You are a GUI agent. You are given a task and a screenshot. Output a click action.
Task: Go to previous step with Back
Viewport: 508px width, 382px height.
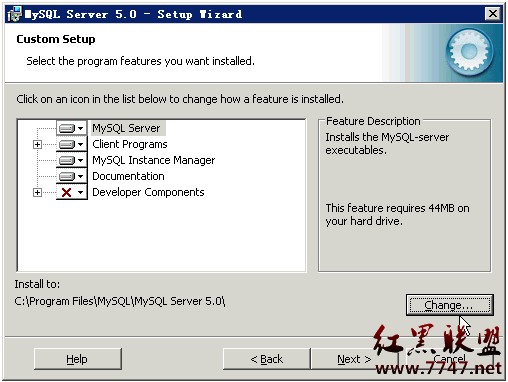pyautogui.click(x=267, y=359)
